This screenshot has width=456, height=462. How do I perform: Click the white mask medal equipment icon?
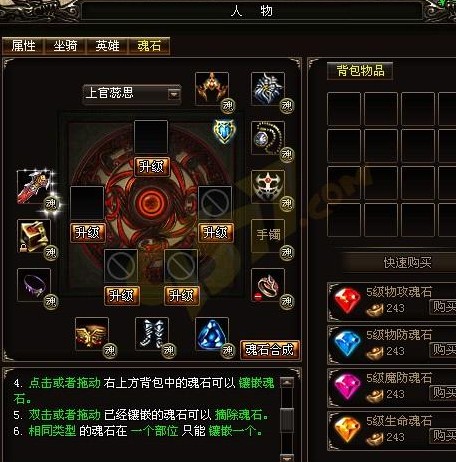point(268,187)
